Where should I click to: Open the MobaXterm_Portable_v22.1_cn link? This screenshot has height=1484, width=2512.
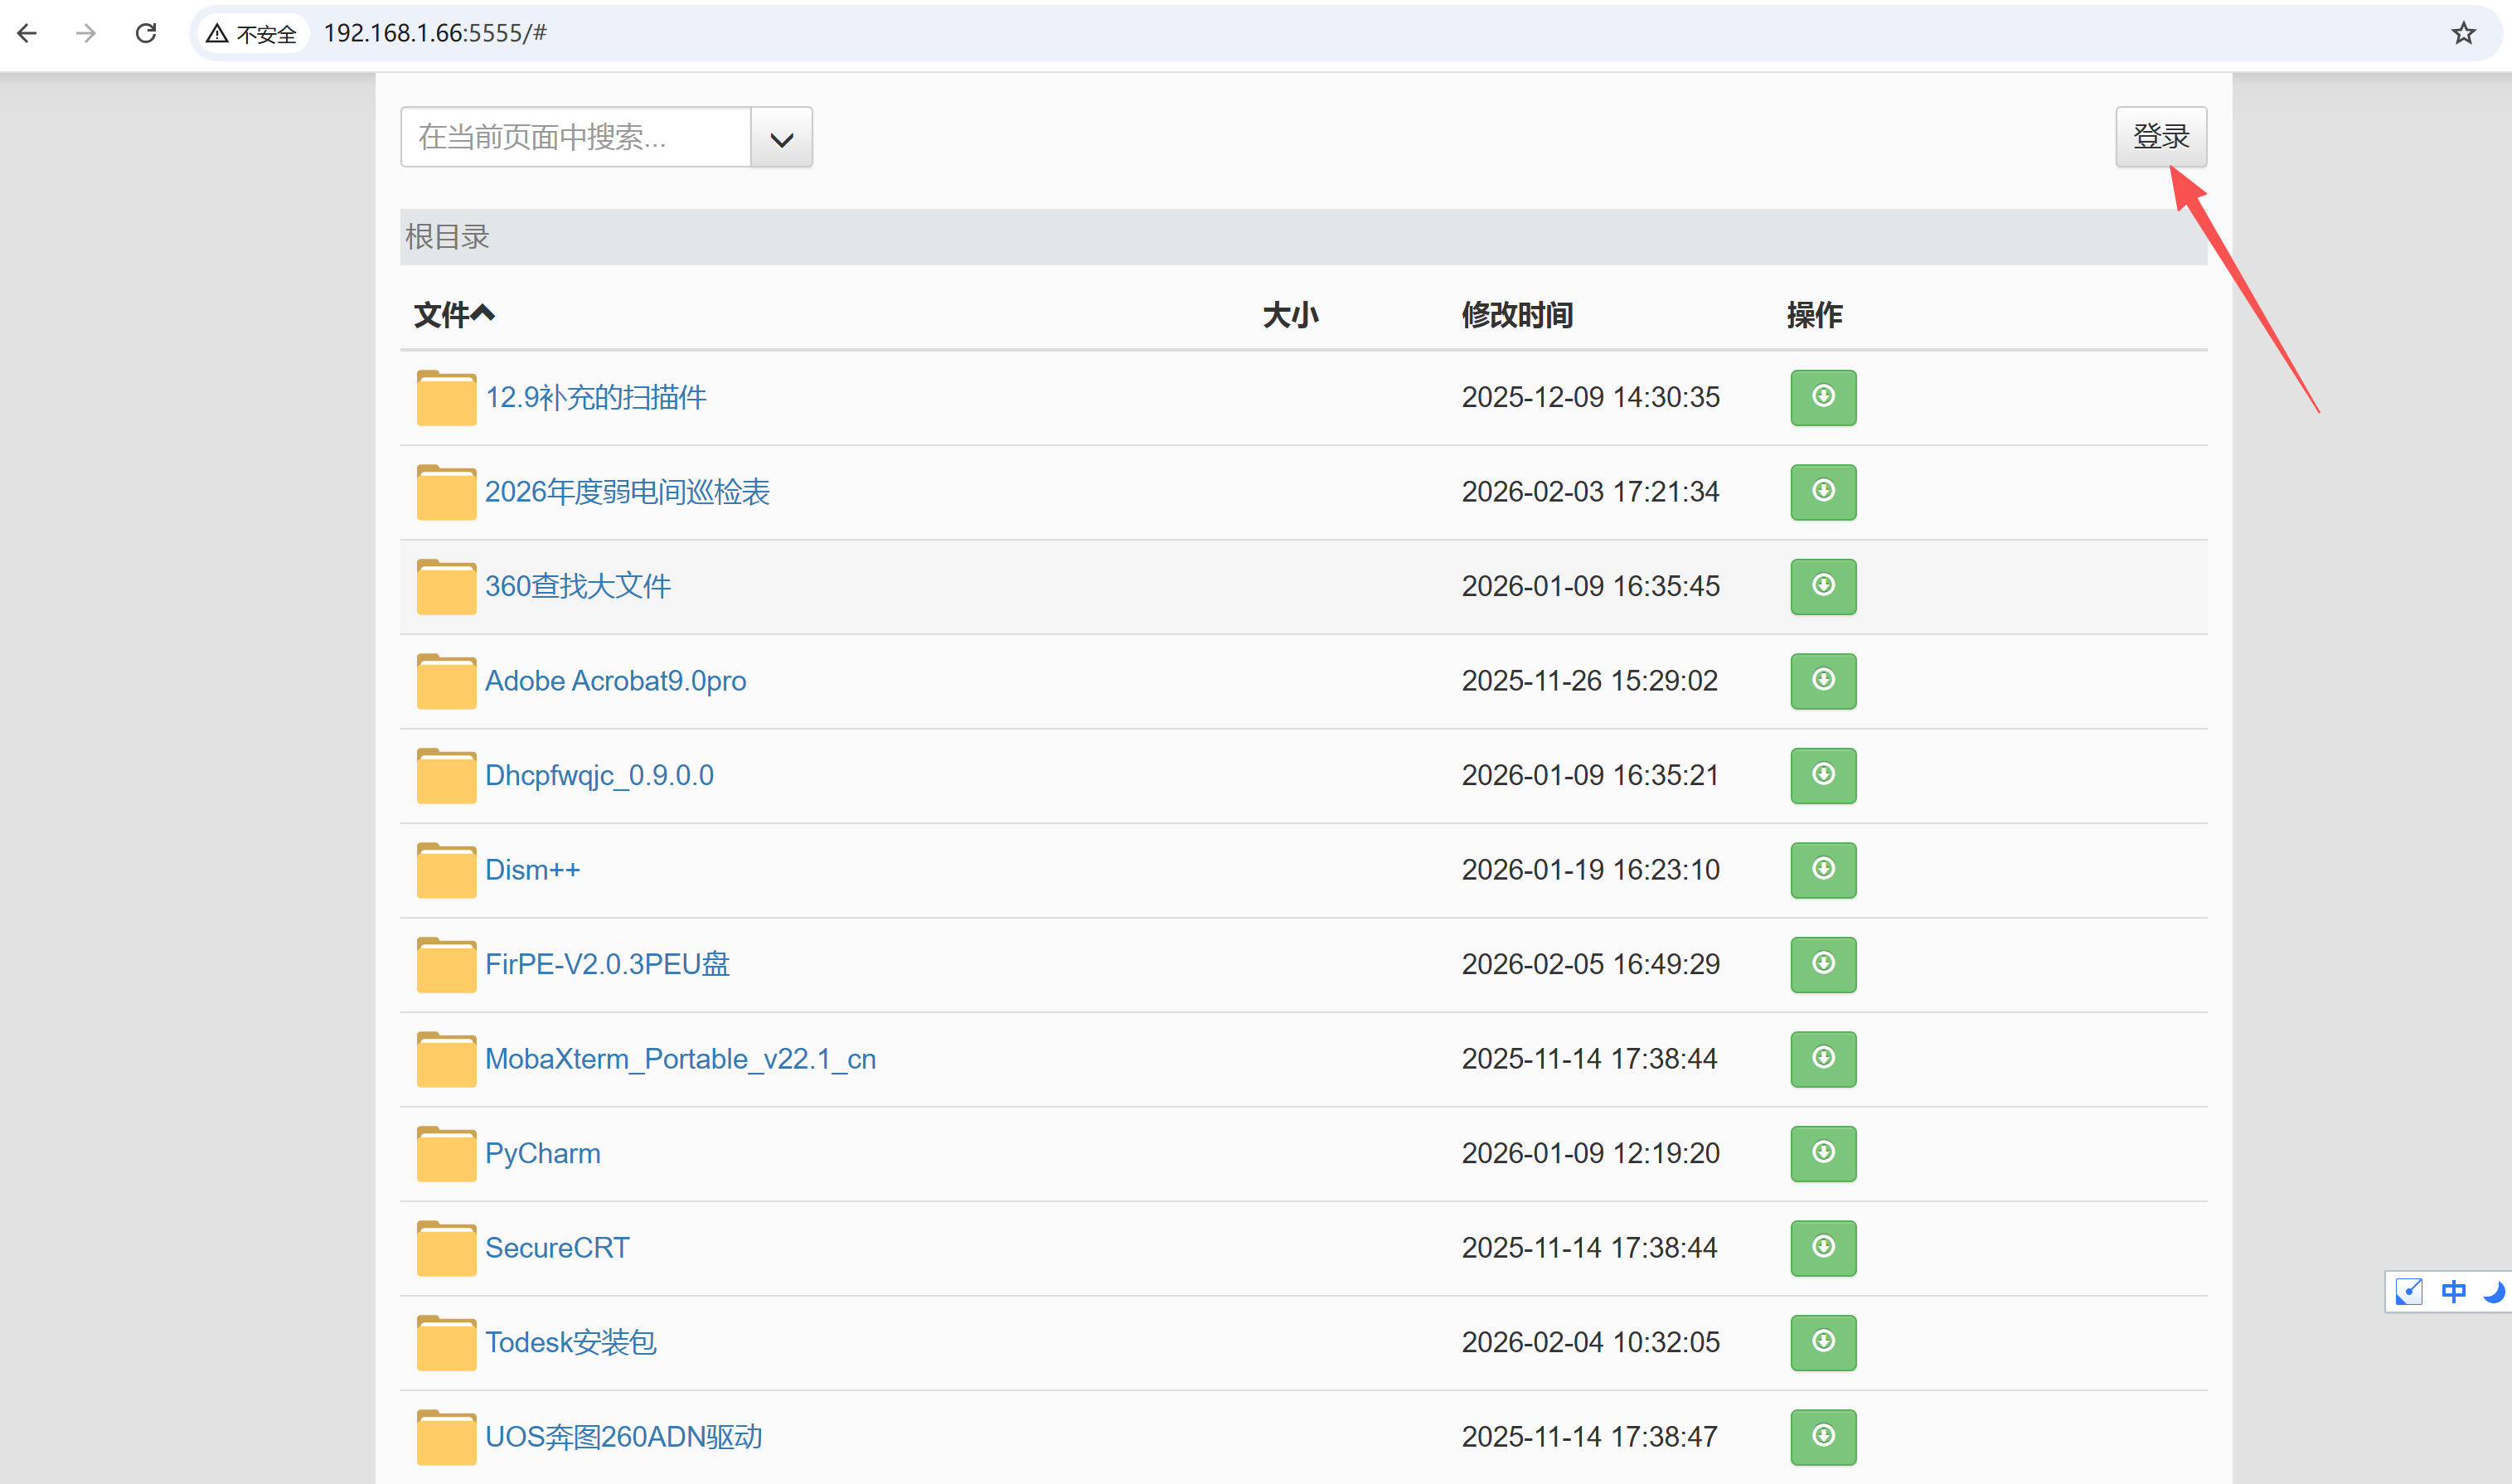pos(680,1059)
